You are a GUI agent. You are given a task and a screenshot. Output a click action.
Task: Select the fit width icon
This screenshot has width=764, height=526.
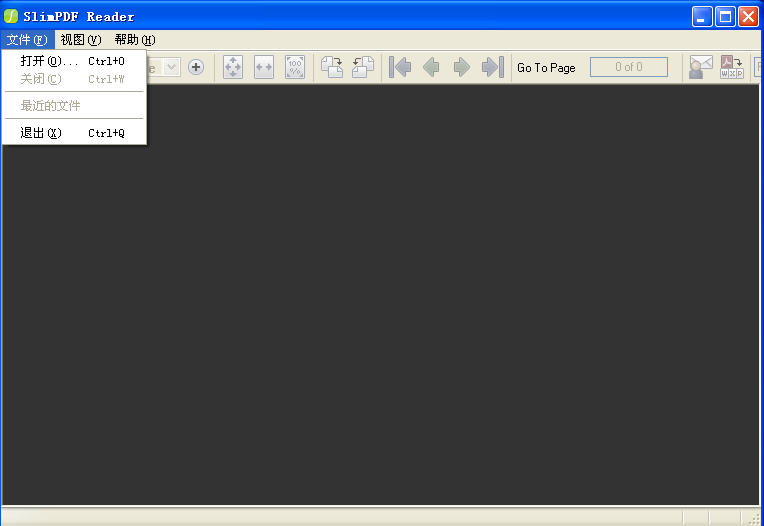(264, 67)
